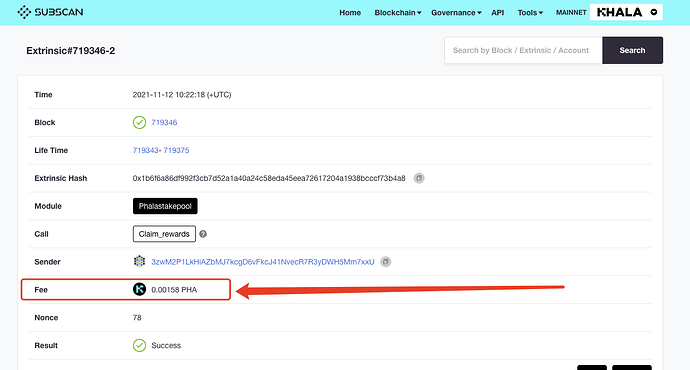Click the MAINNET label
The image size is (690, 370).
pos(571,13)
